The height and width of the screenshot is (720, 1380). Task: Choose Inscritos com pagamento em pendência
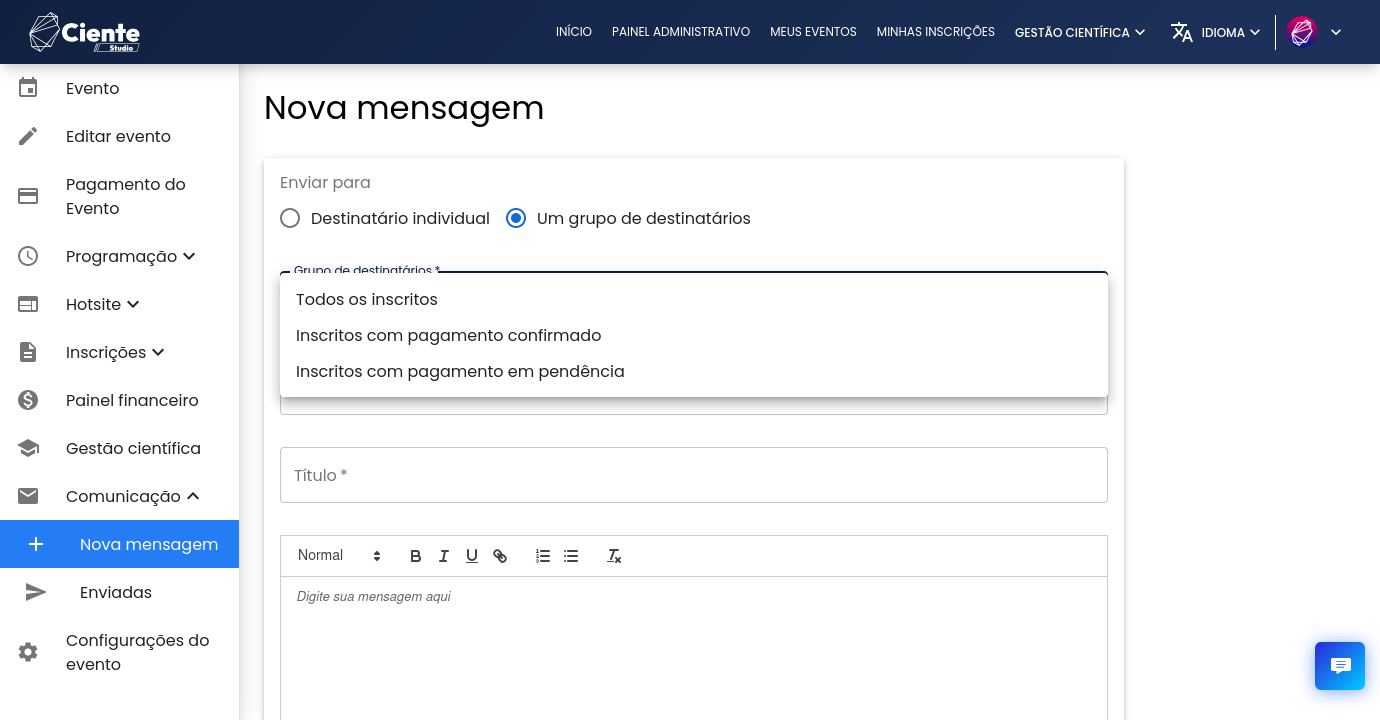(x=460, y=372)
